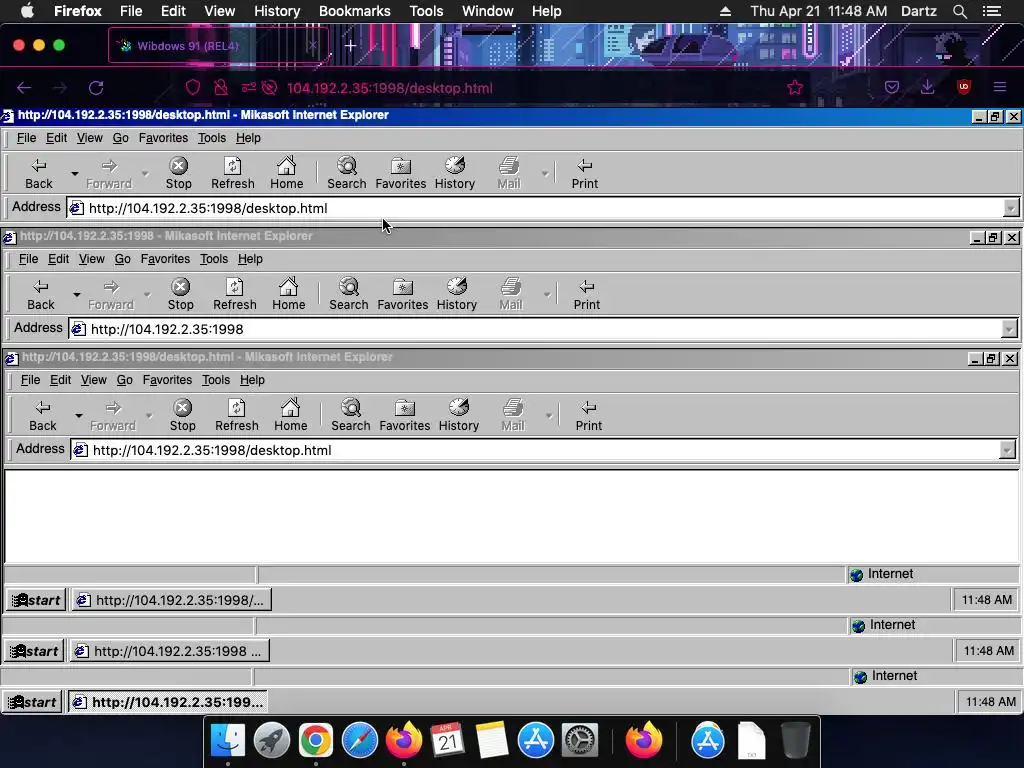This screenshot has width=1024, height=768.
Task: Open Firefox downloads arrow icon
Action: (927, 87)
